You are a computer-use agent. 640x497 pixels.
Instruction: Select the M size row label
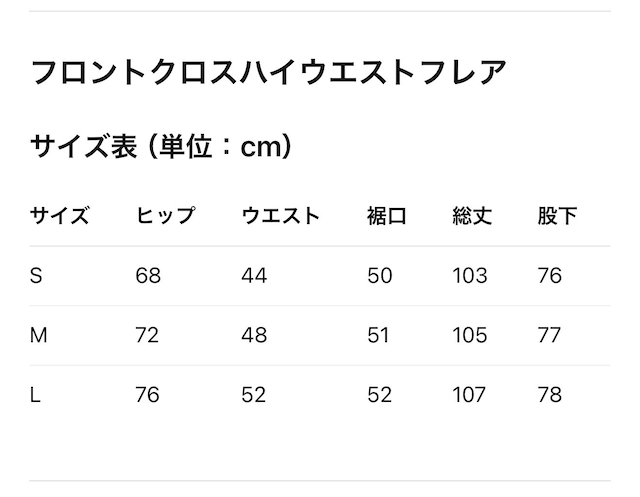coord(39,336)
